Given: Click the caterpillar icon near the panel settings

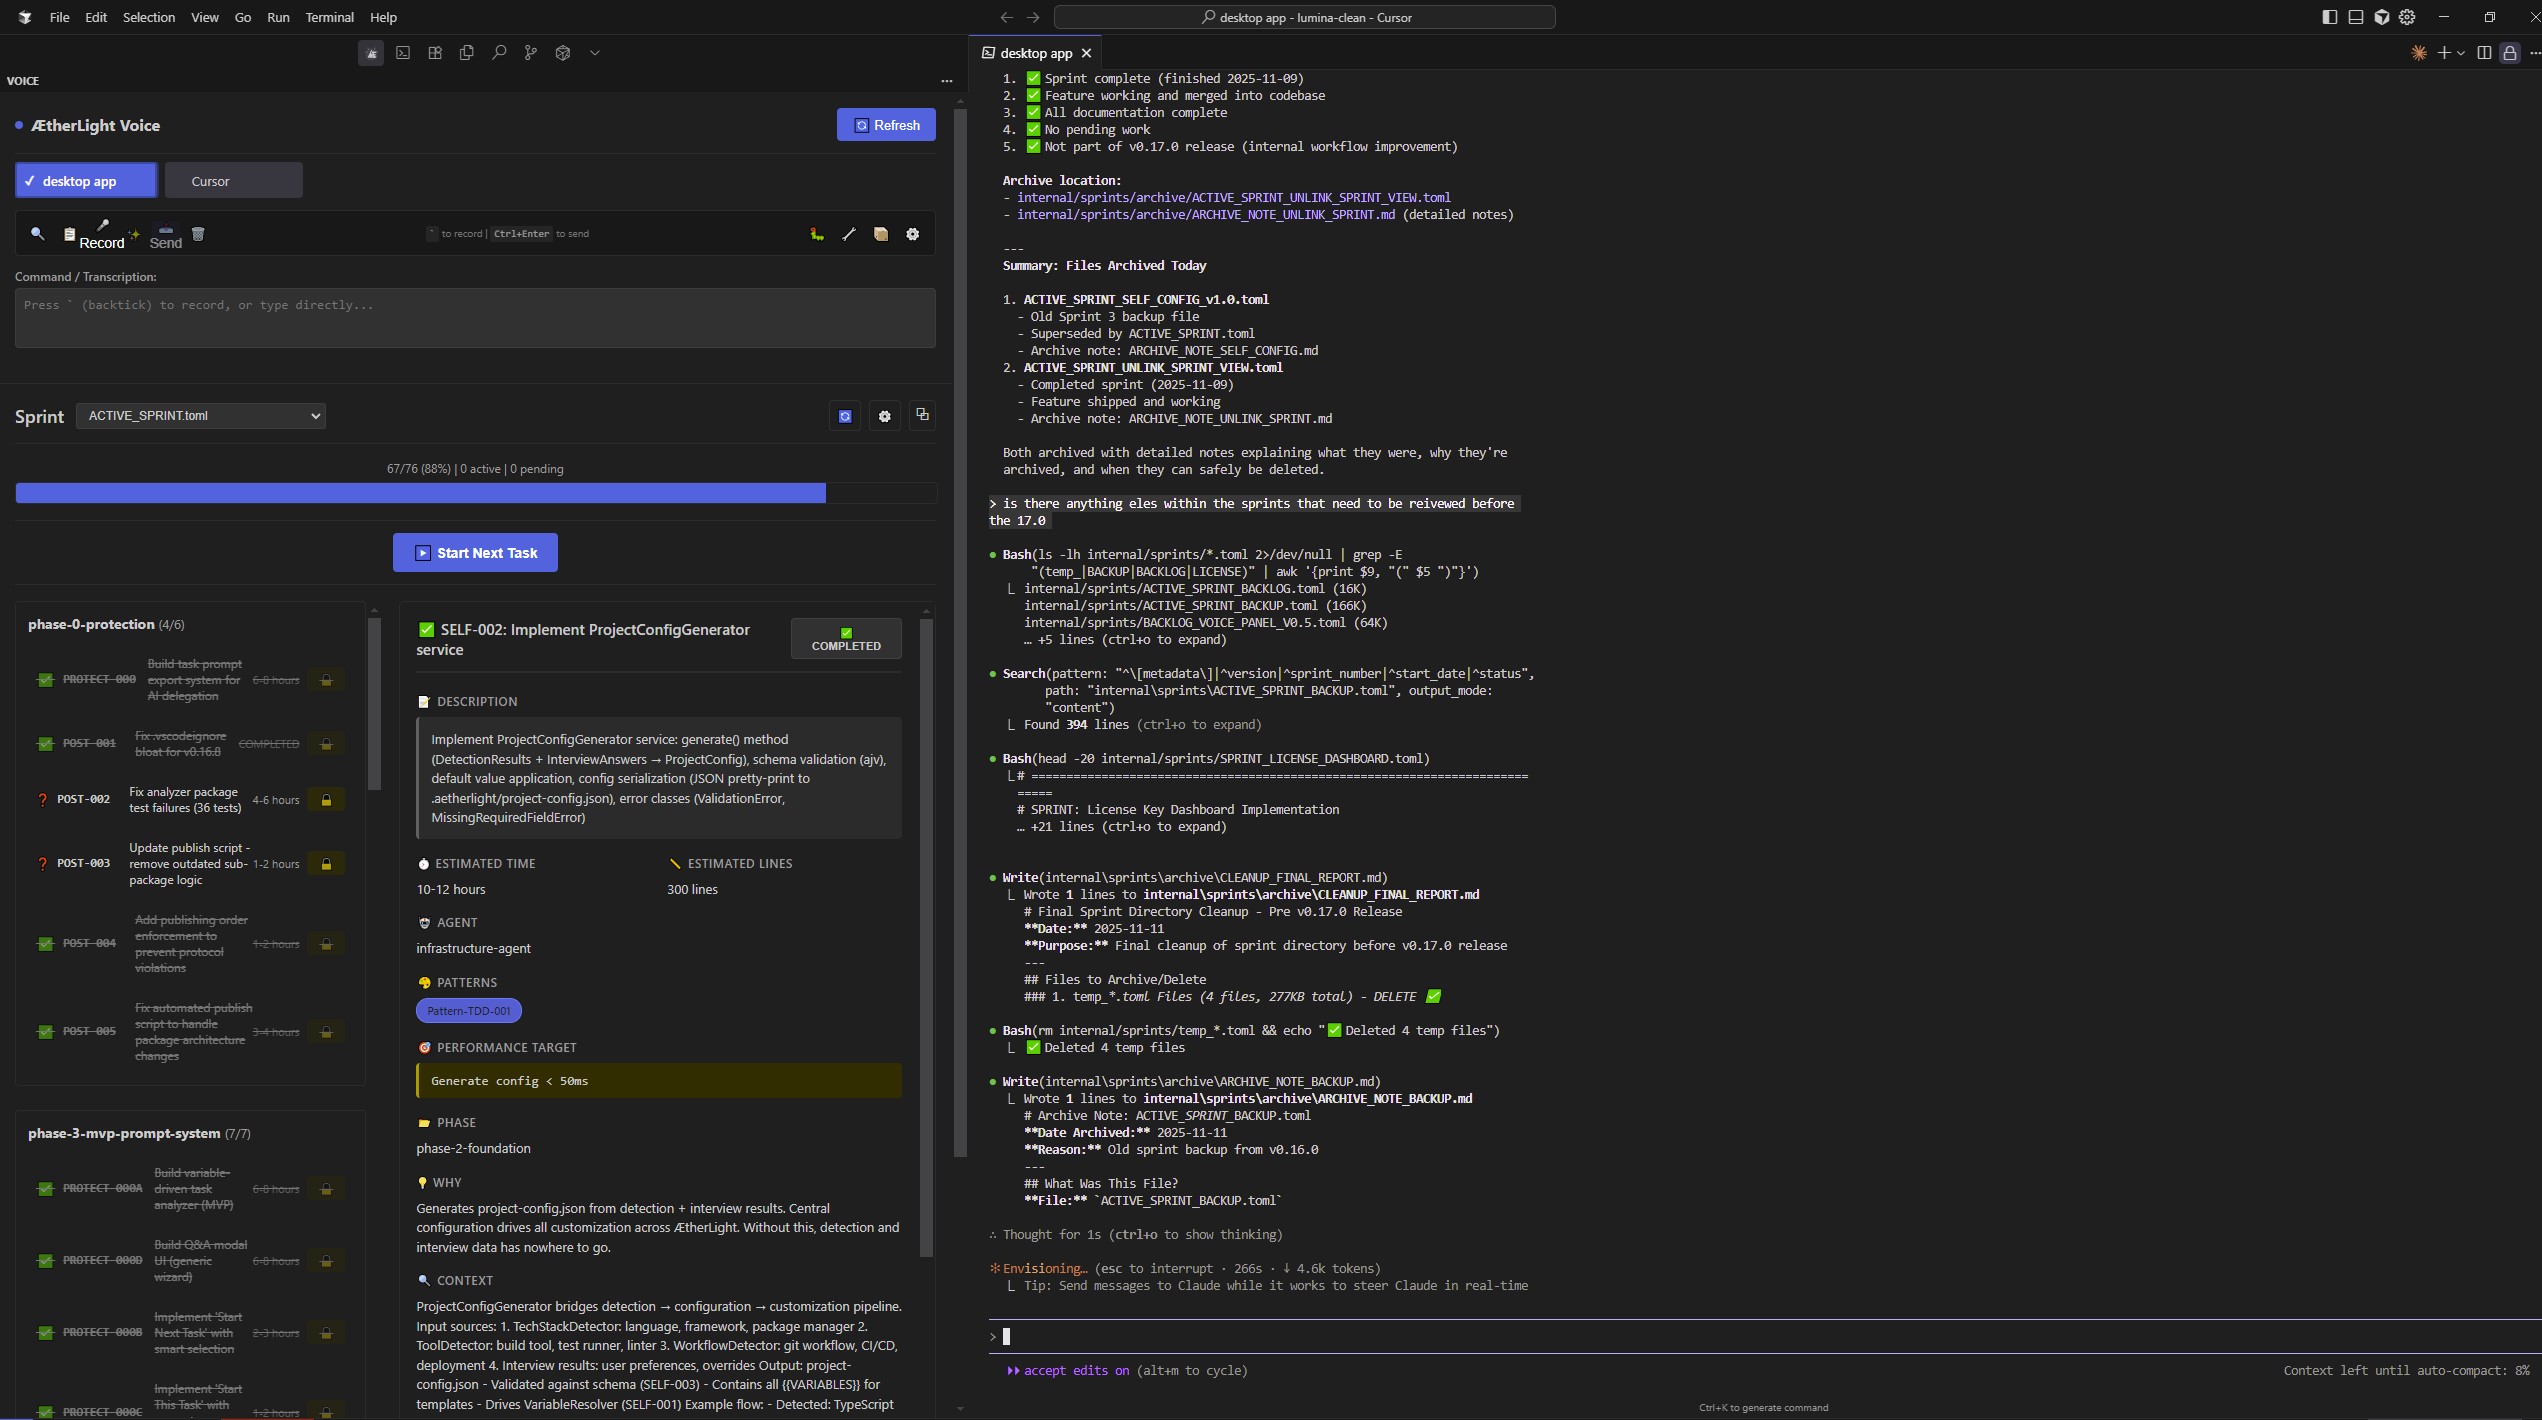Looking at the screenshot, I should pyautogui.click(x=817, y=236).
